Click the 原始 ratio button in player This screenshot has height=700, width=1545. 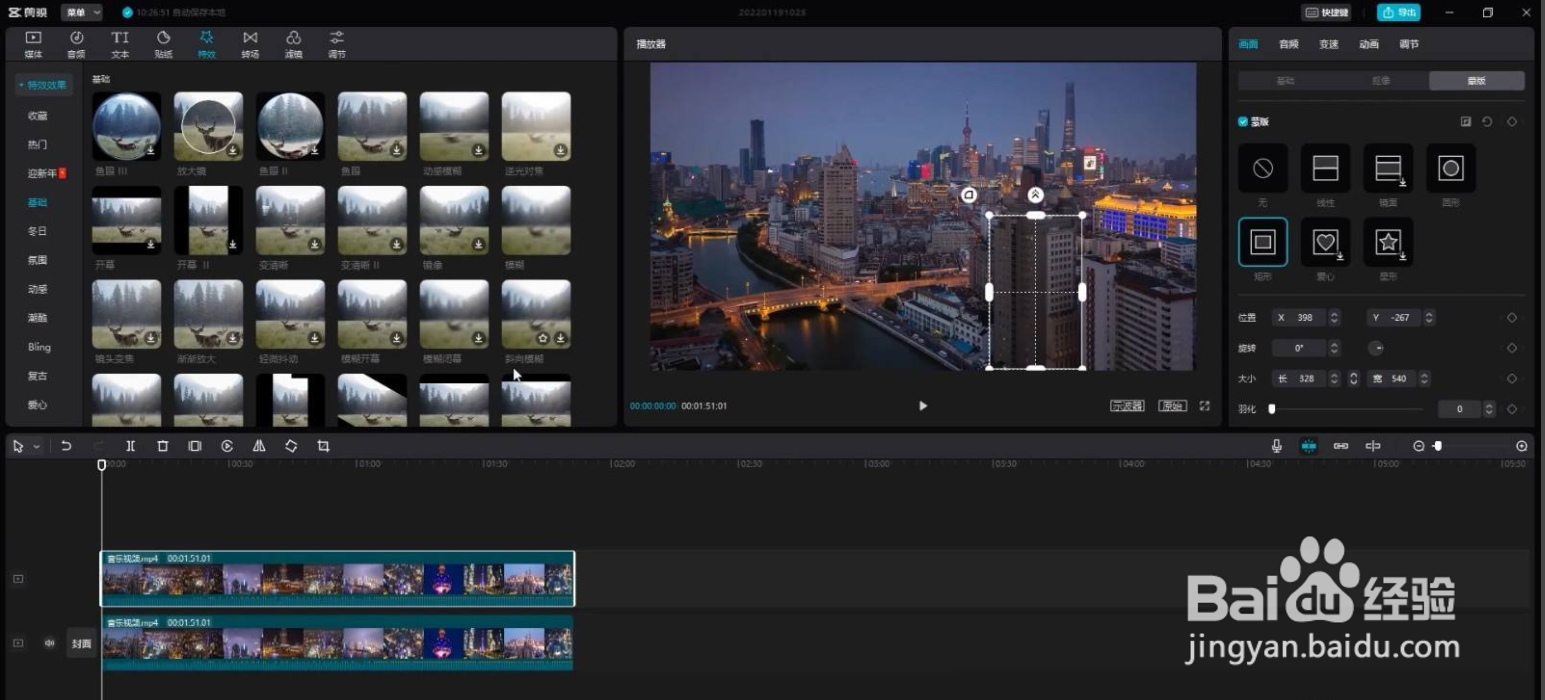point(1172,406)
